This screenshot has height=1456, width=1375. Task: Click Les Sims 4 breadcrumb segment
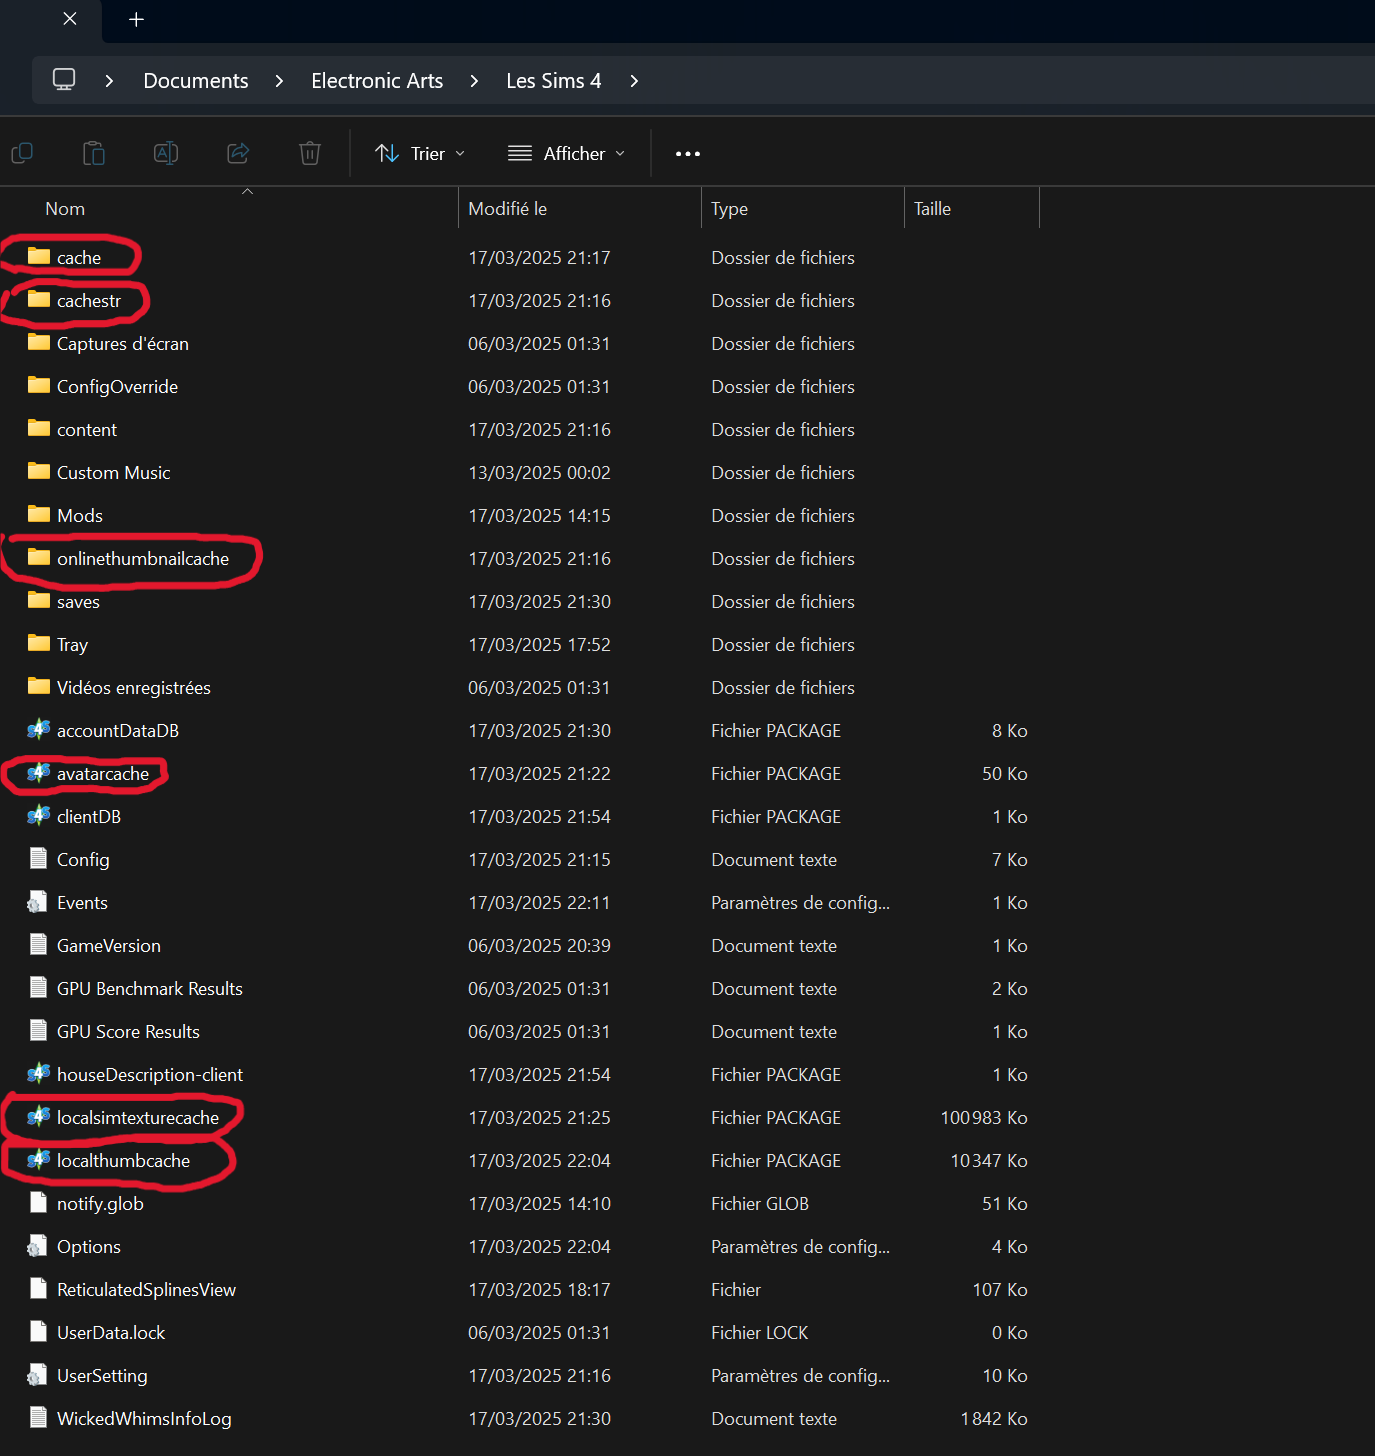click(x=554, y=81)
